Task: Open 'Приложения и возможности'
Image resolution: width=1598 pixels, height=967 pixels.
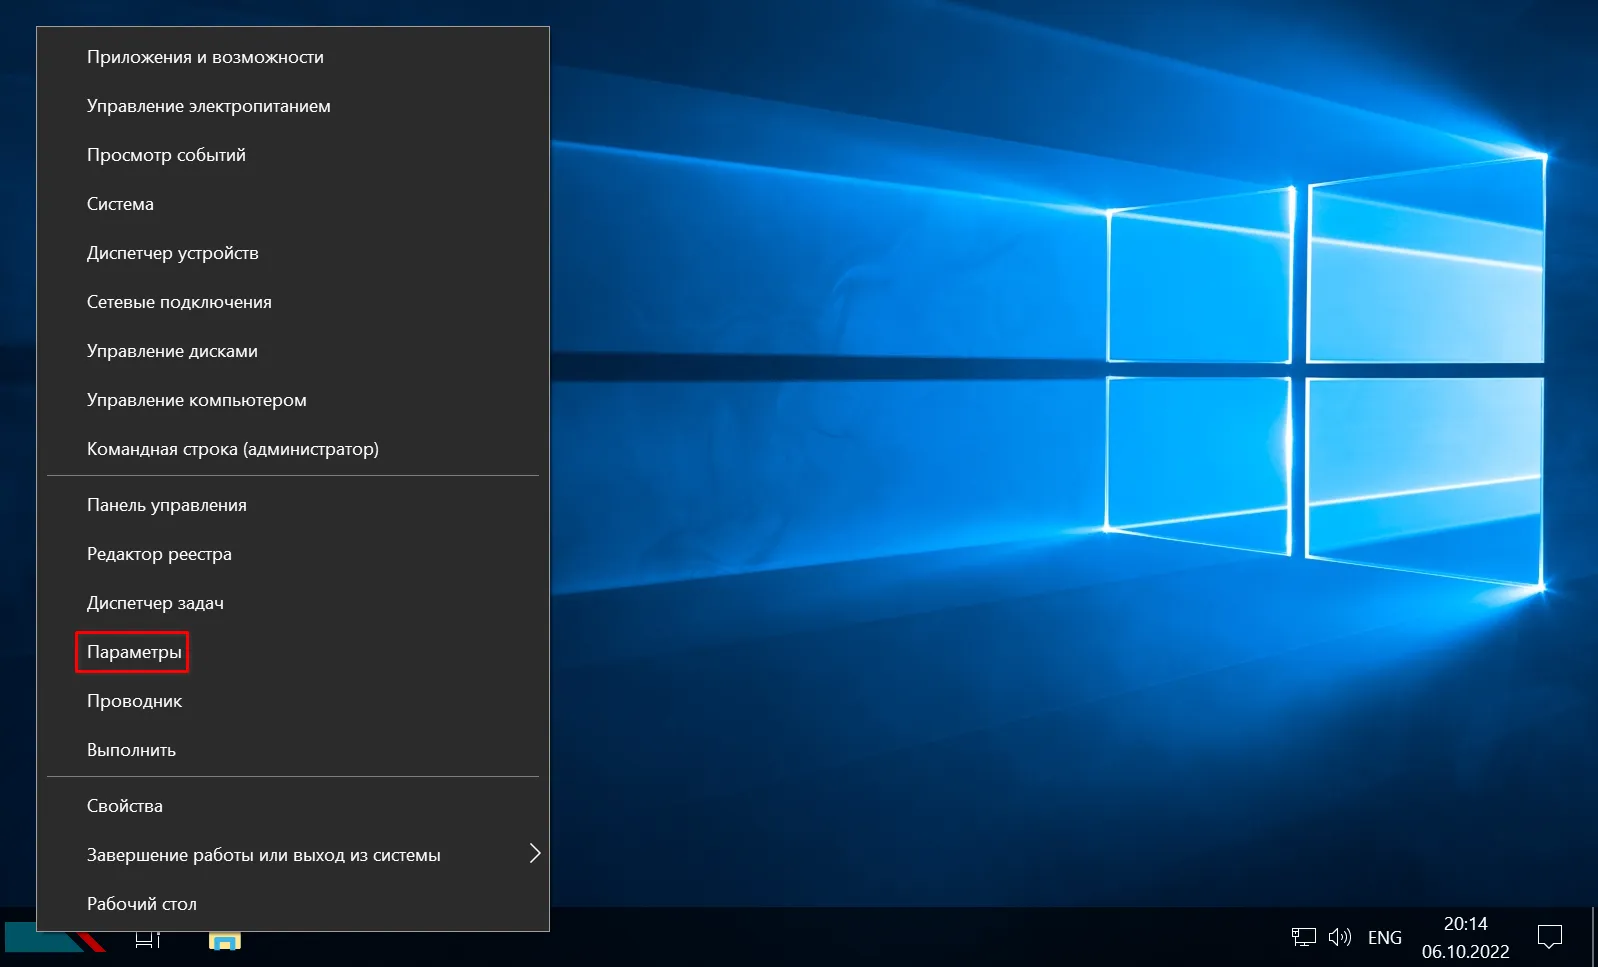Action: [293, 57]
